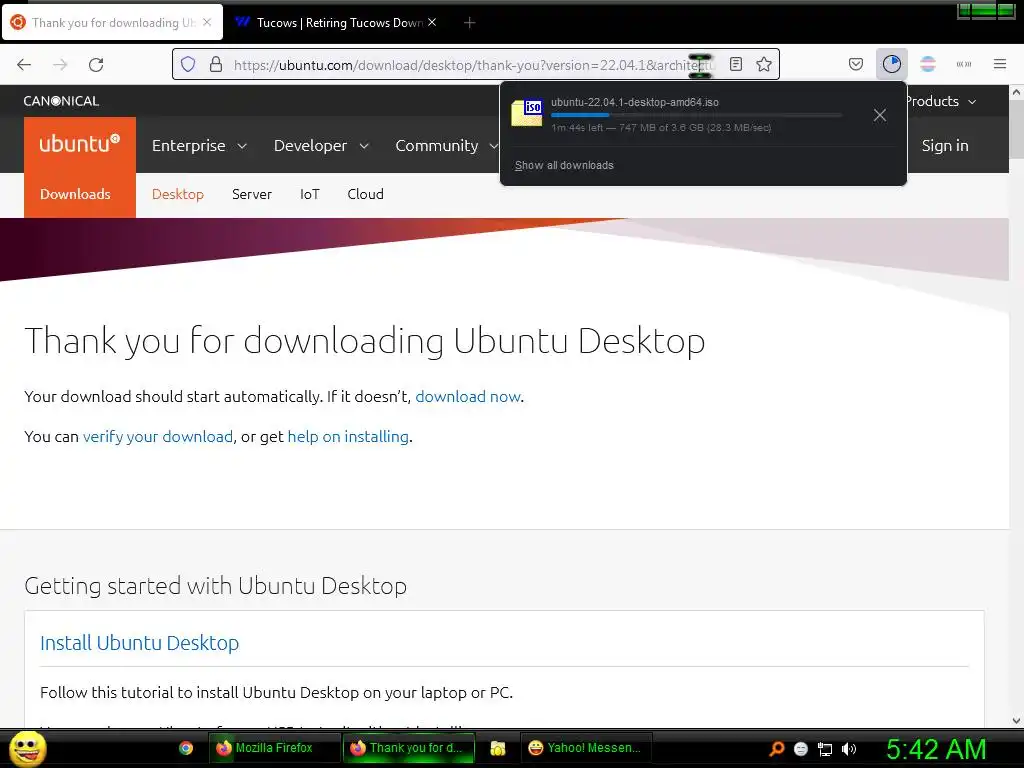Image resolution: width=1024 pixels, height=768 pixels.
Task: Click the ubuntu logo
Action: point(80,144)
